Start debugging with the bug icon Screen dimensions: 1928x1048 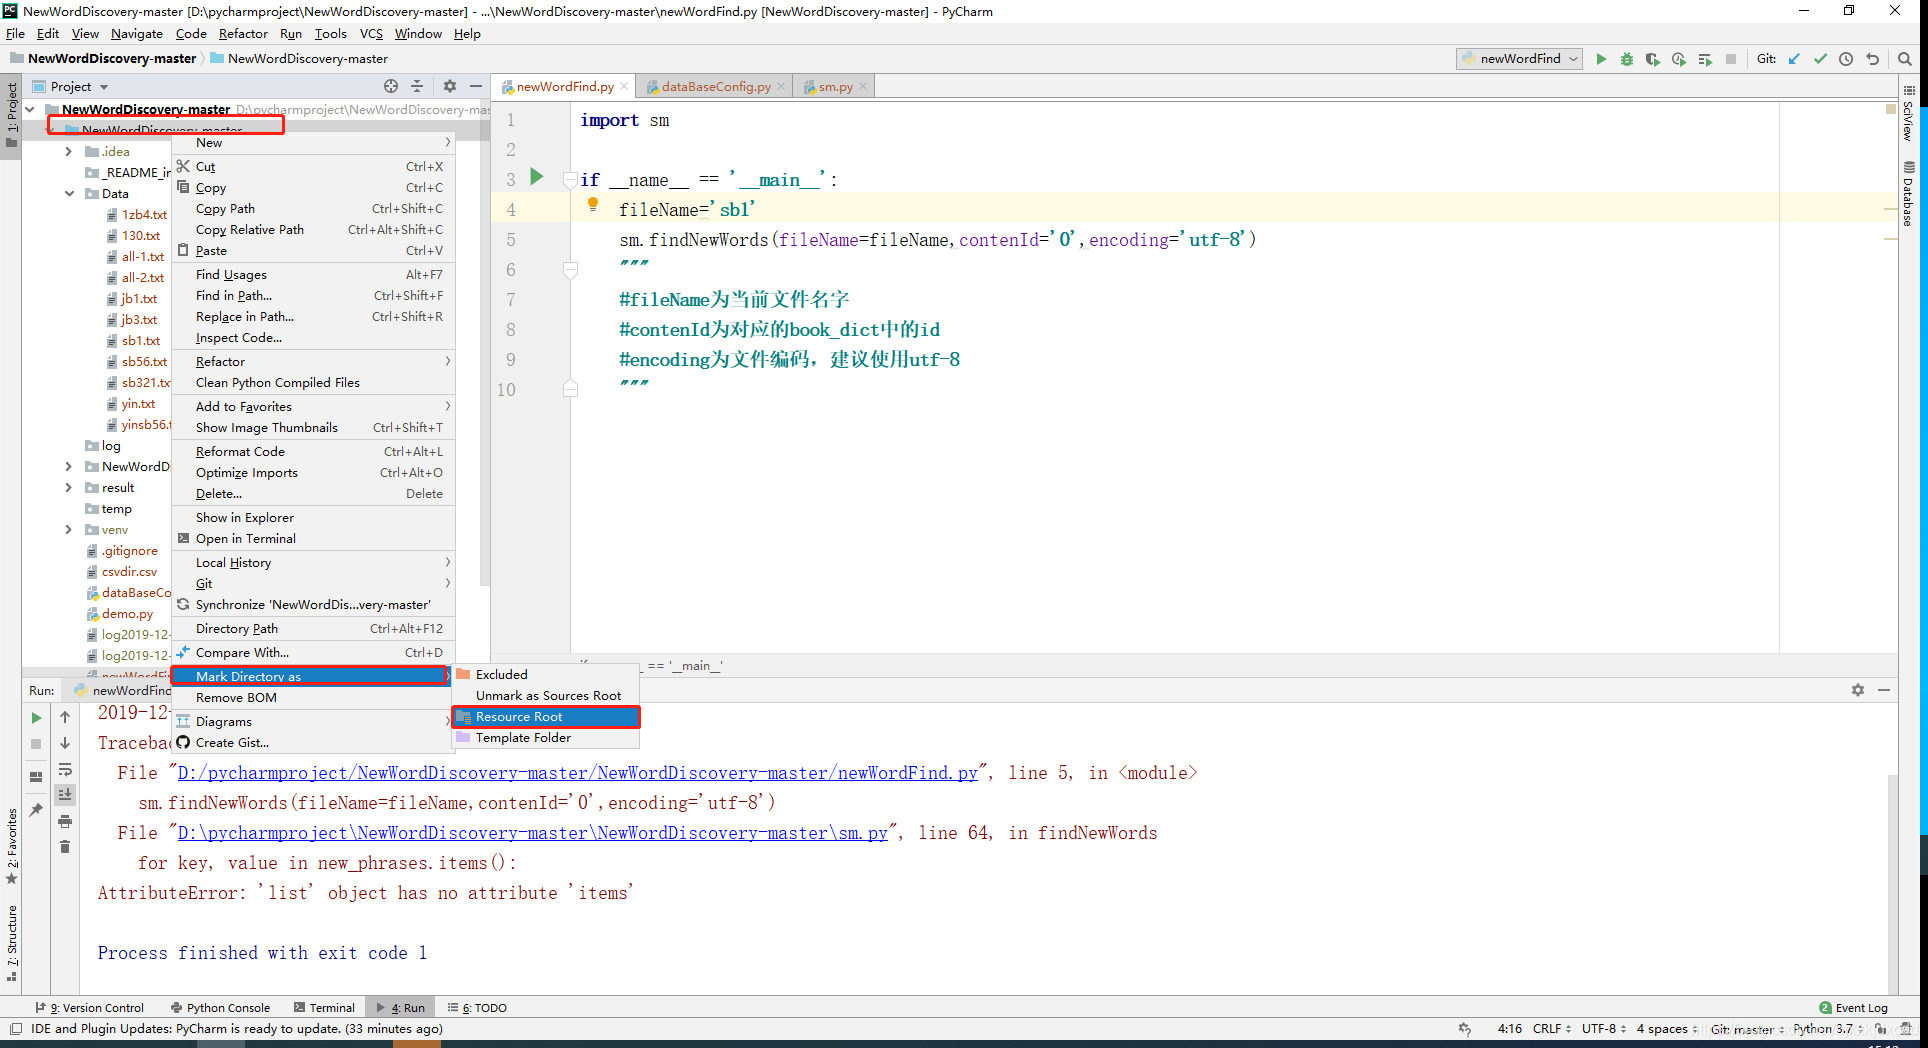tap(1627, 59)
